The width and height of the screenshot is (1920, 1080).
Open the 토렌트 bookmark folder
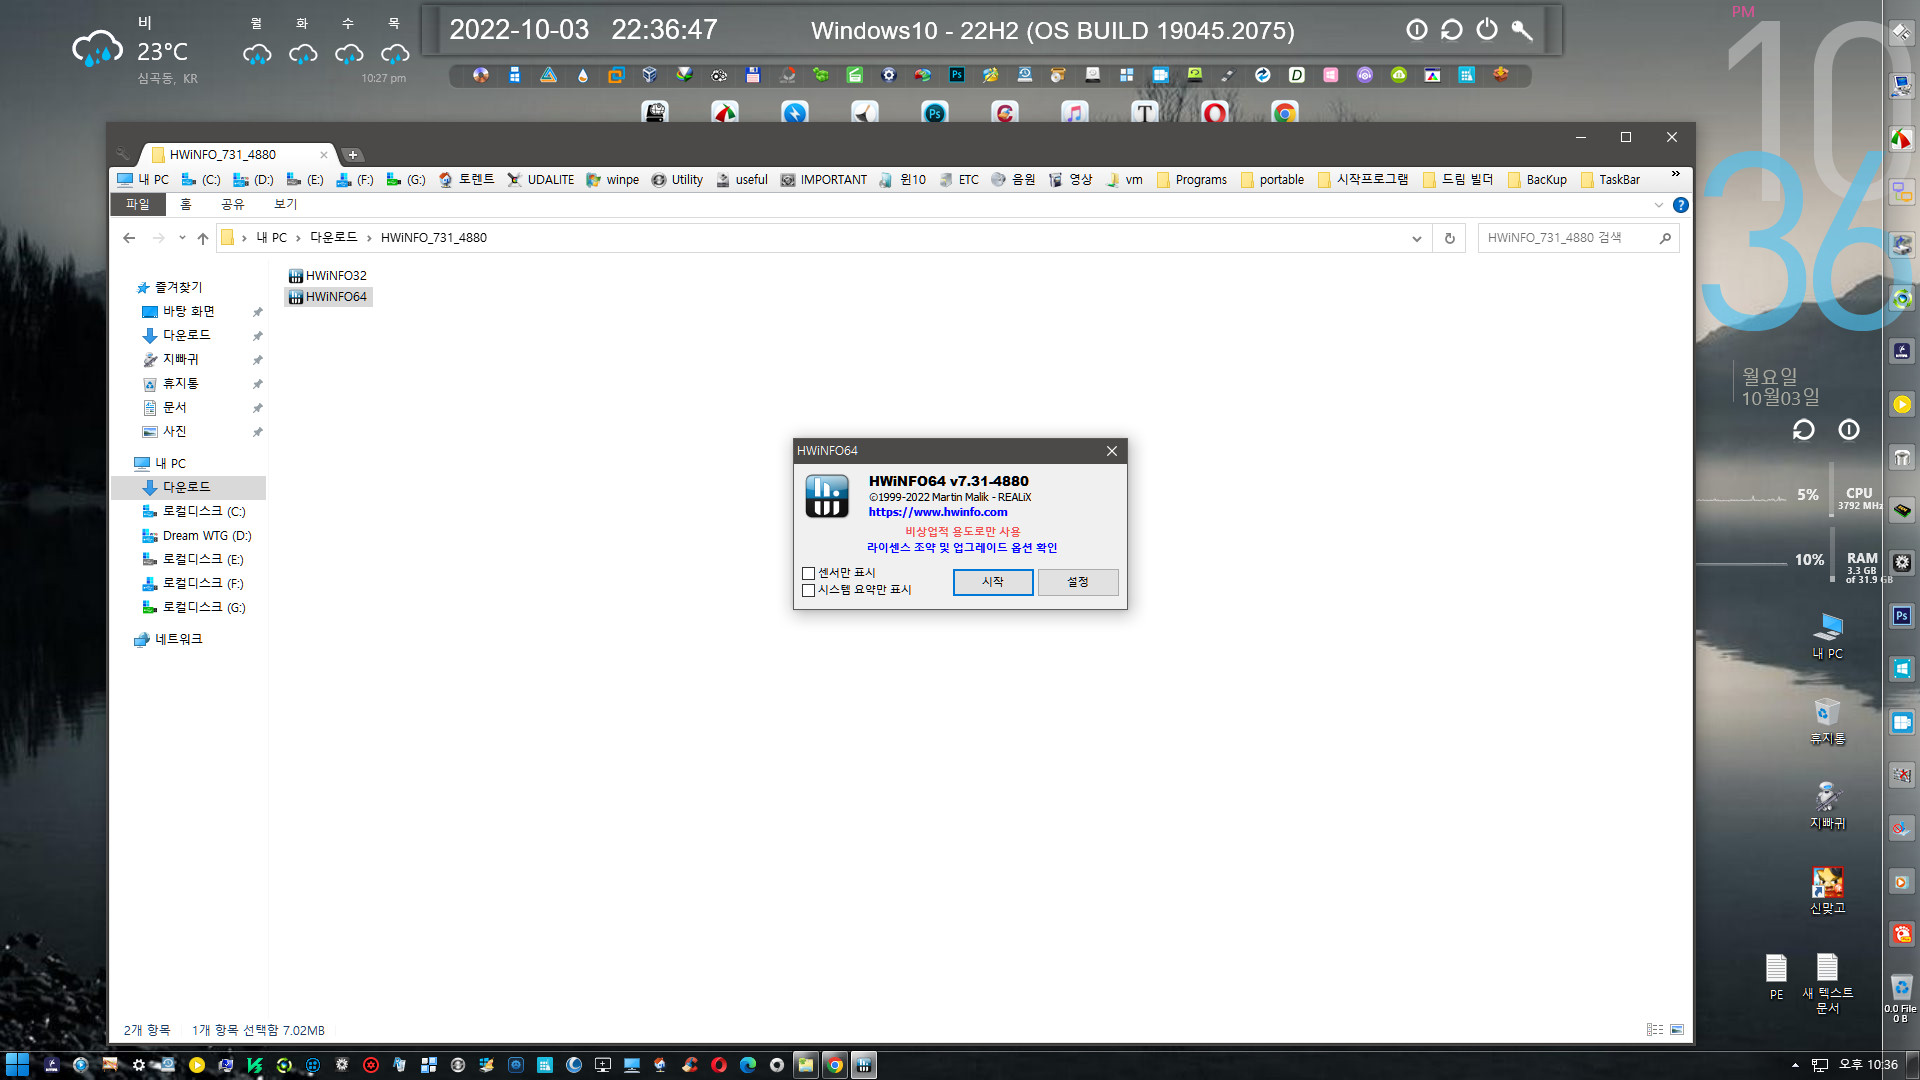pyautogui.click(x=466, y=180)
